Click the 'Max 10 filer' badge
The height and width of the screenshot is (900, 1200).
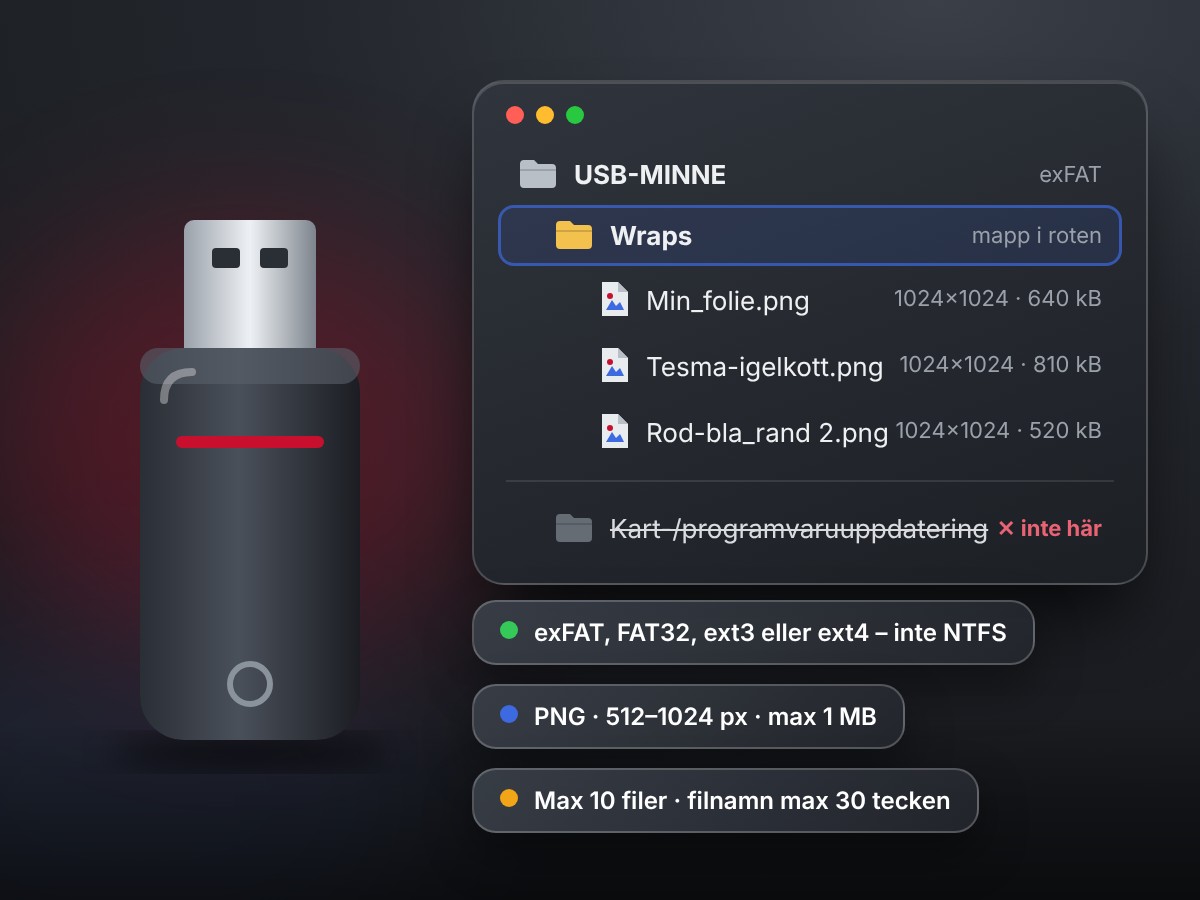click(725, 800)
